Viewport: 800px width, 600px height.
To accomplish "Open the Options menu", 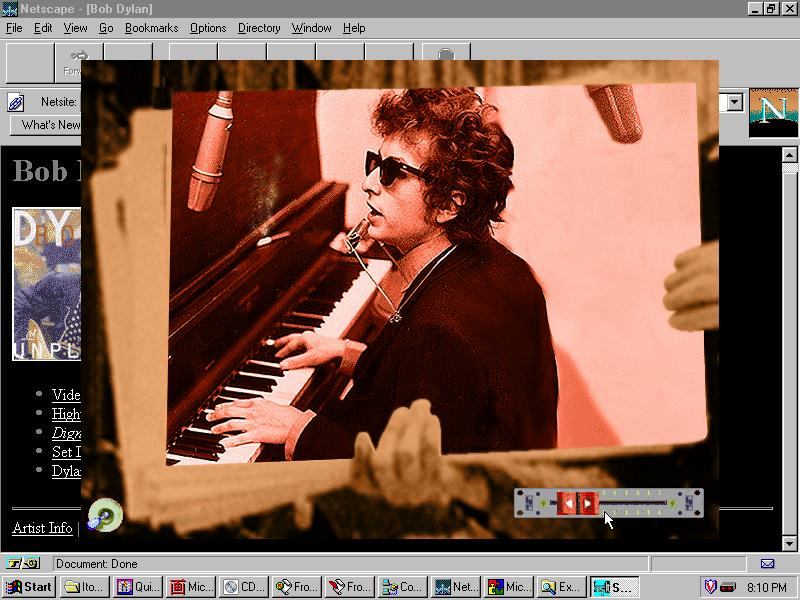I will [208, 28].
